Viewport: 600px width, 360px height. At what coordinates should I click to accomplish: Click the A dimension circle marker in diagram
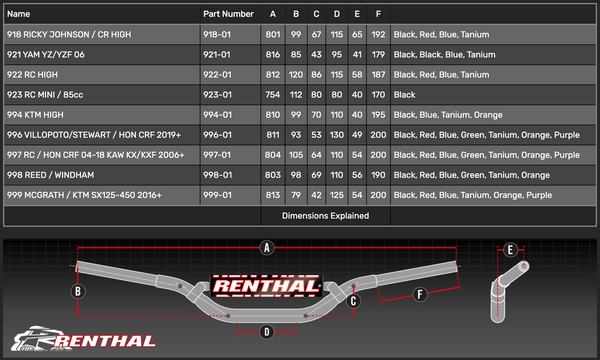[x=267, y=248]
